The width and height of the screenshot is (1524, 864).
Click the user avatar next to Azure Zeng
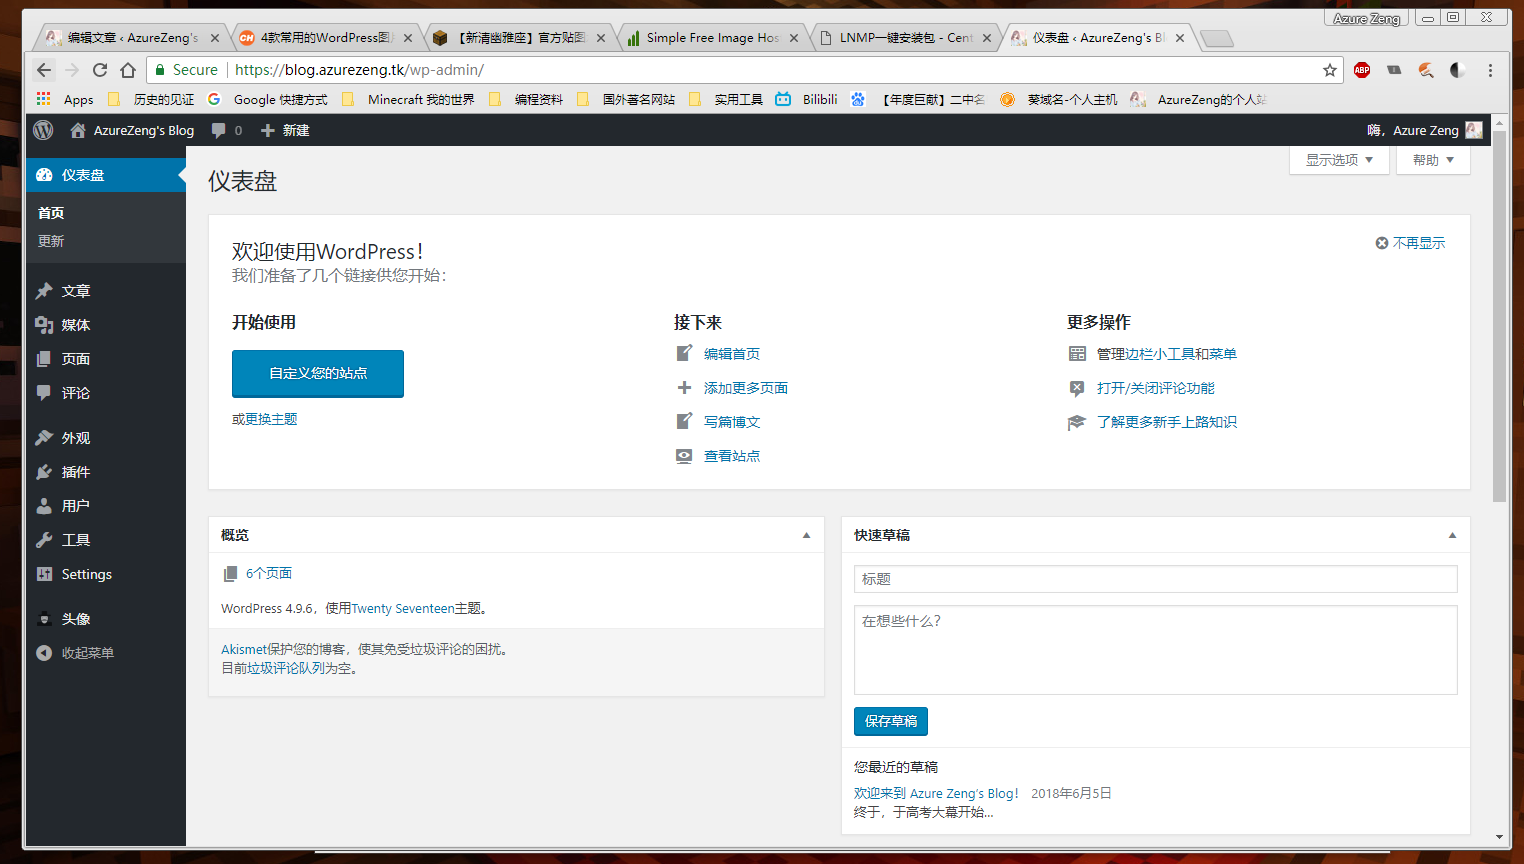point(1474,130)
